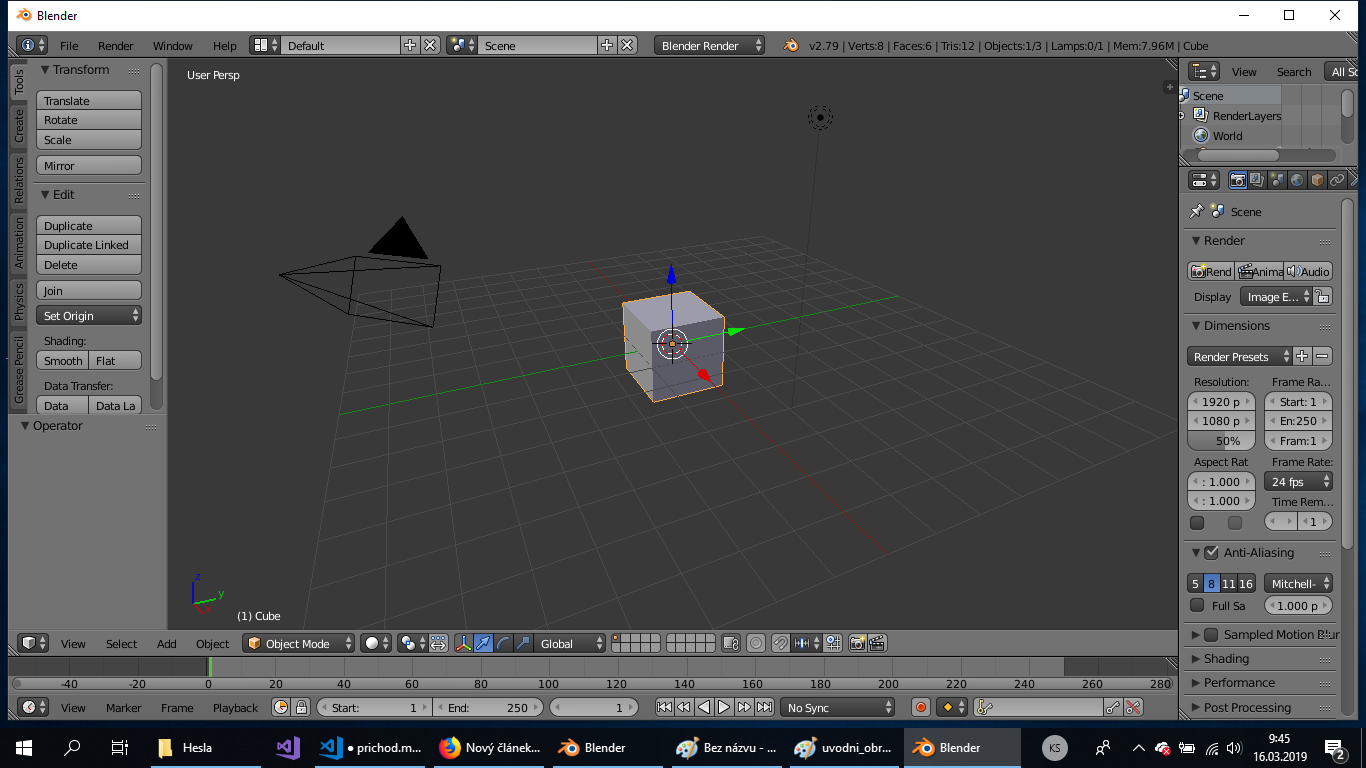Select the Translate manipulator icon

[481, 643]
